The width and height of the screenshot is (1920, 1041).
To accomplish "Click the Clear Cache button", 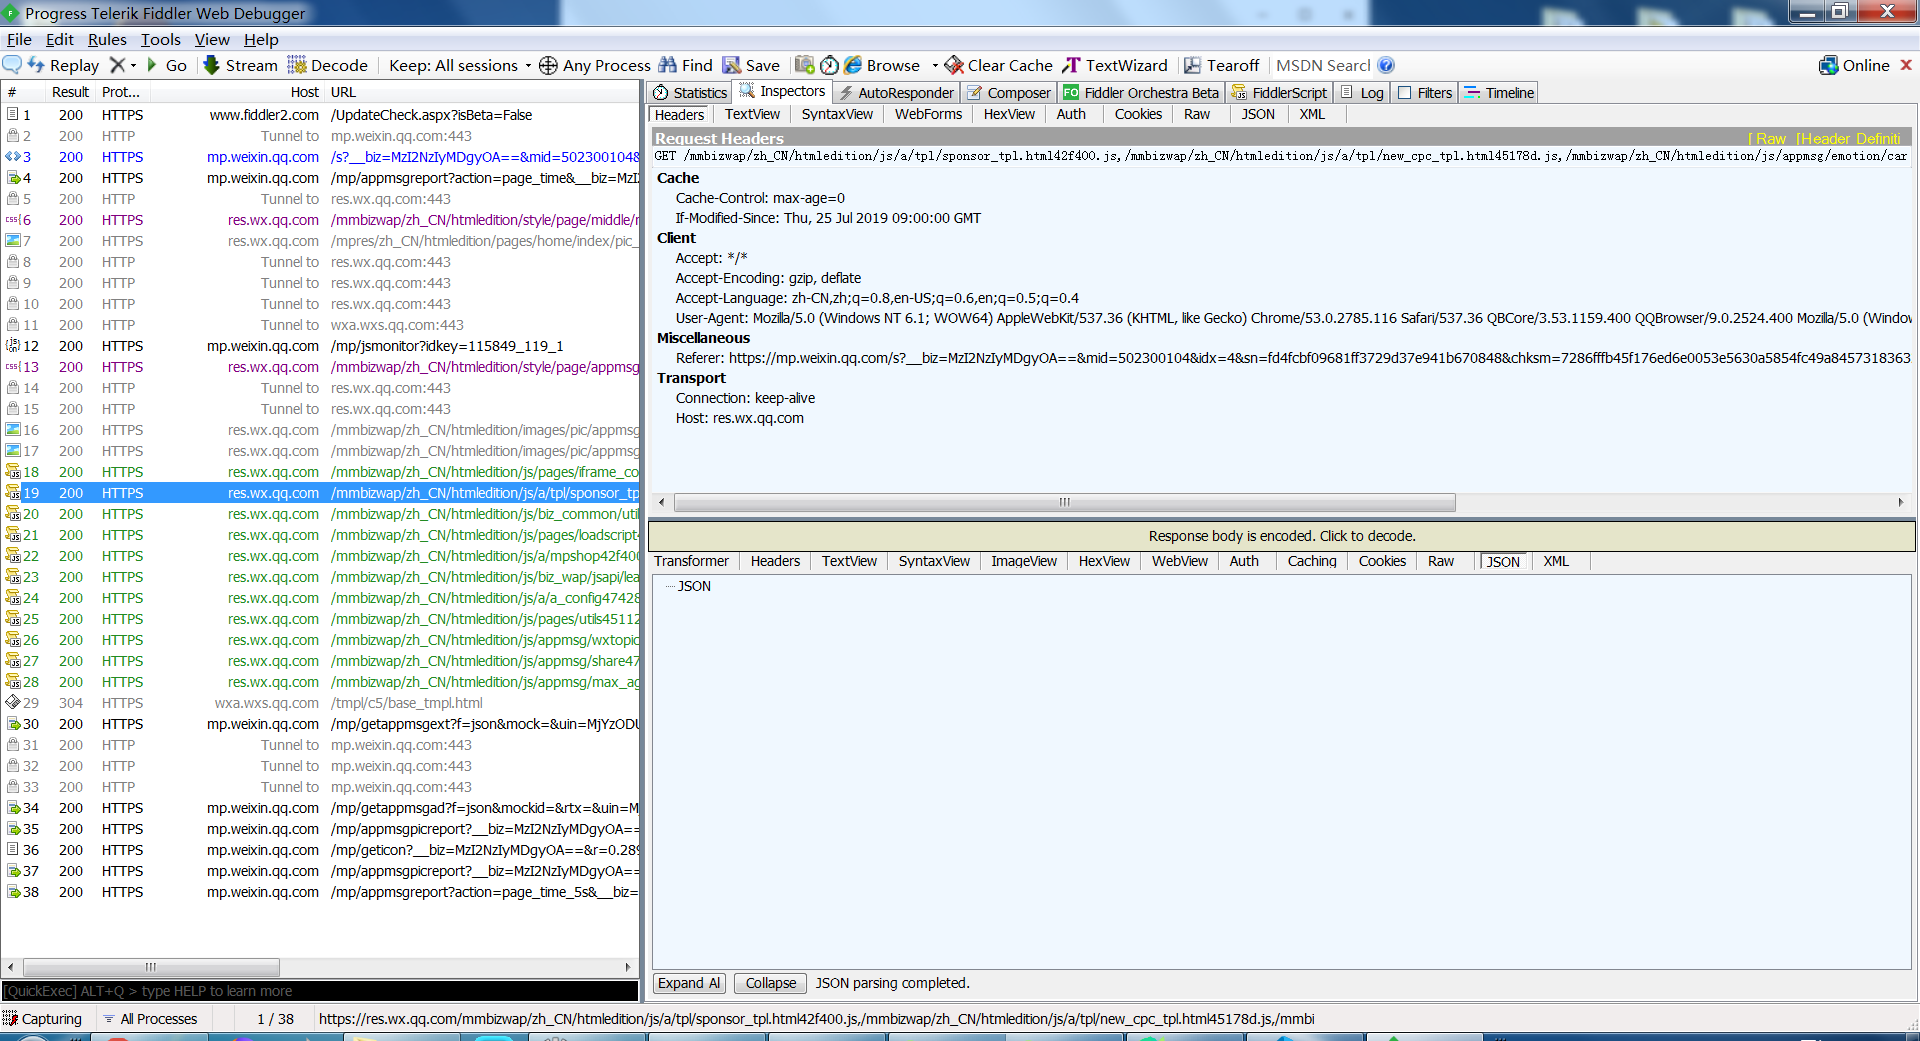I will (x=998, y=65).
